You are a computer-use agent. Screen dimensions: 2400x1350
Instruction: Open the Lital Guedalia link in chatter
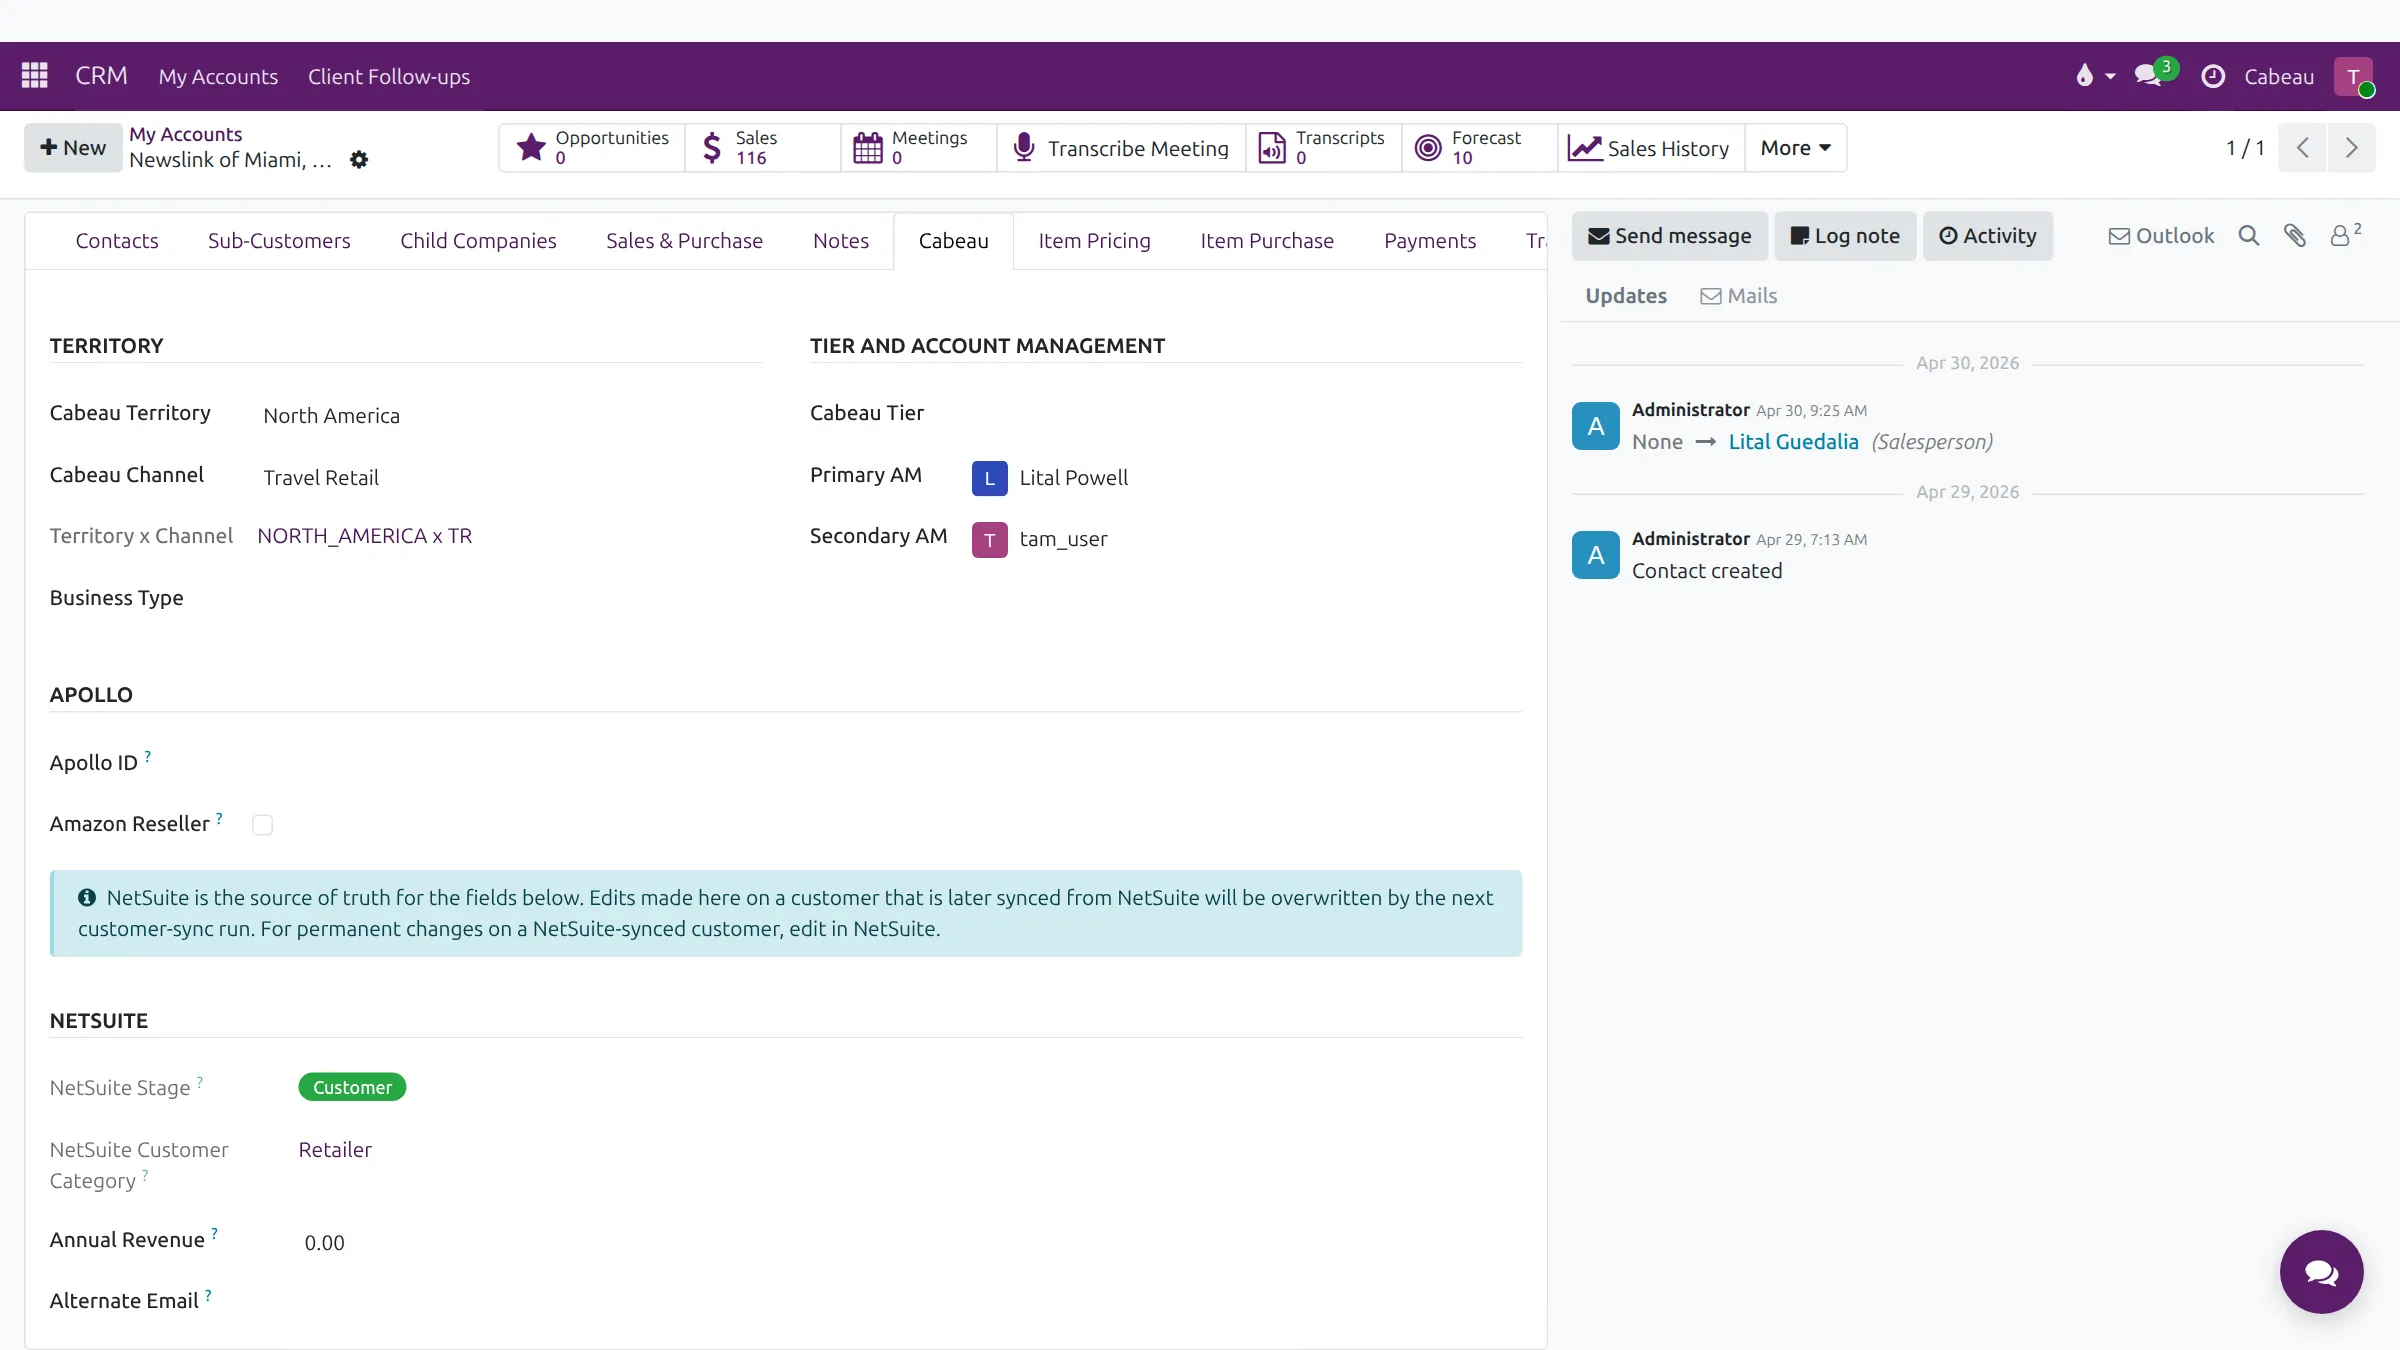[1793, 442]
